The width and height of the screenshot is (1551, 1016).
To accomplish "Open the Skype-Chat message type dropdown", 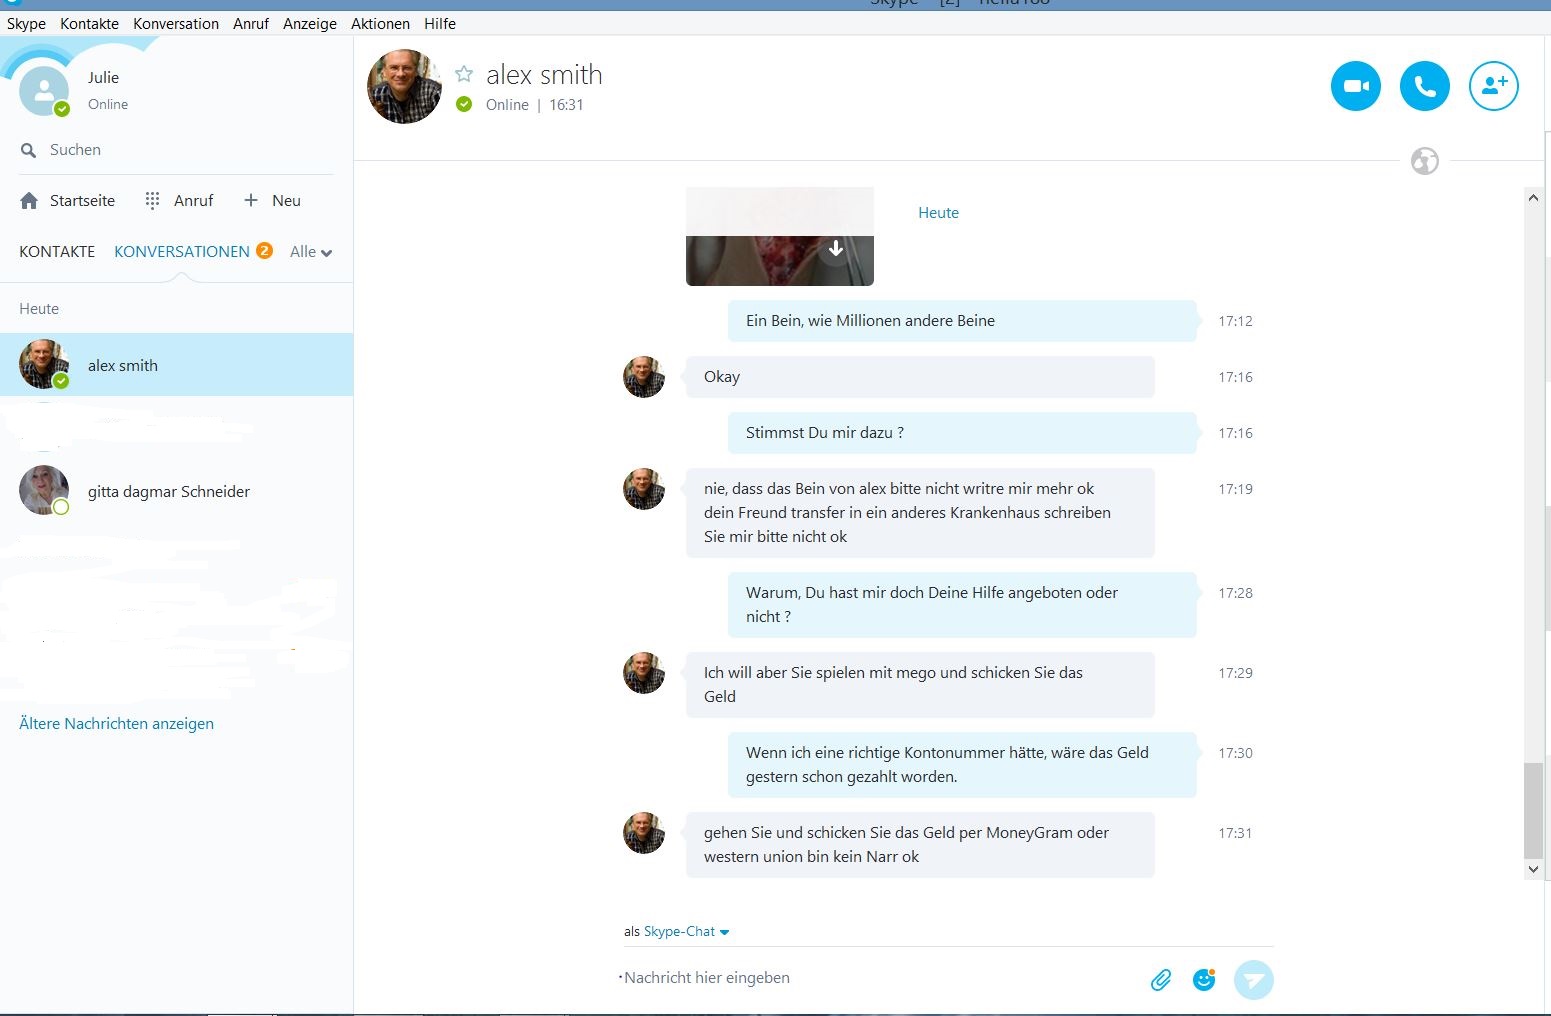I will pyautogui.click(x=686, y=932).
